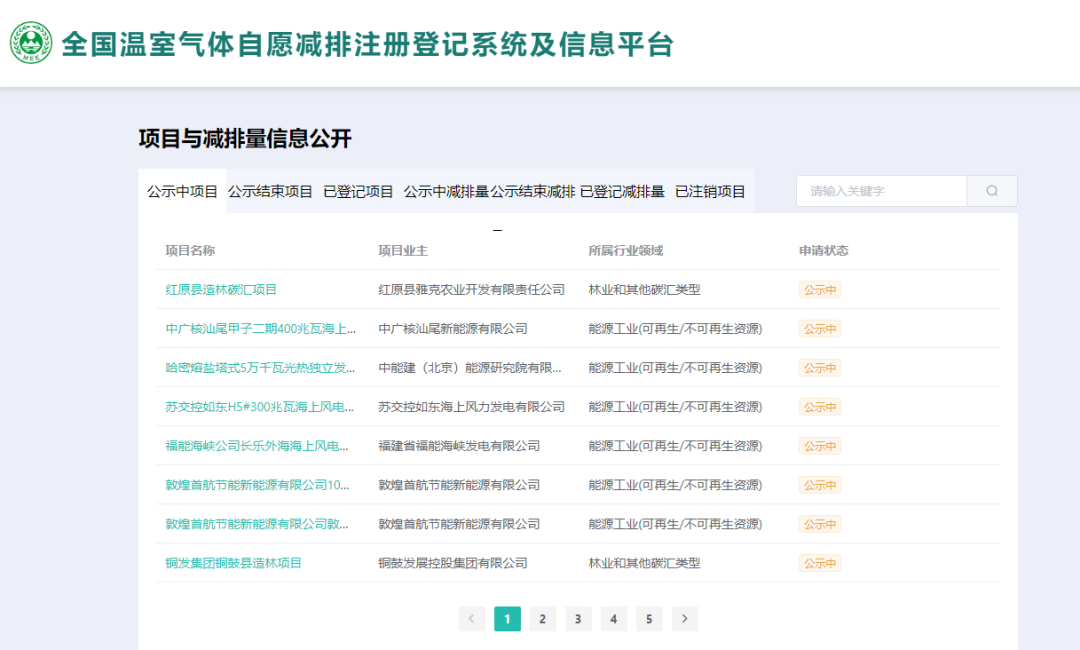This screenshot has height=650, width=1080.
Task: Jump to page 5 of results
Action: tap(648, 619)
